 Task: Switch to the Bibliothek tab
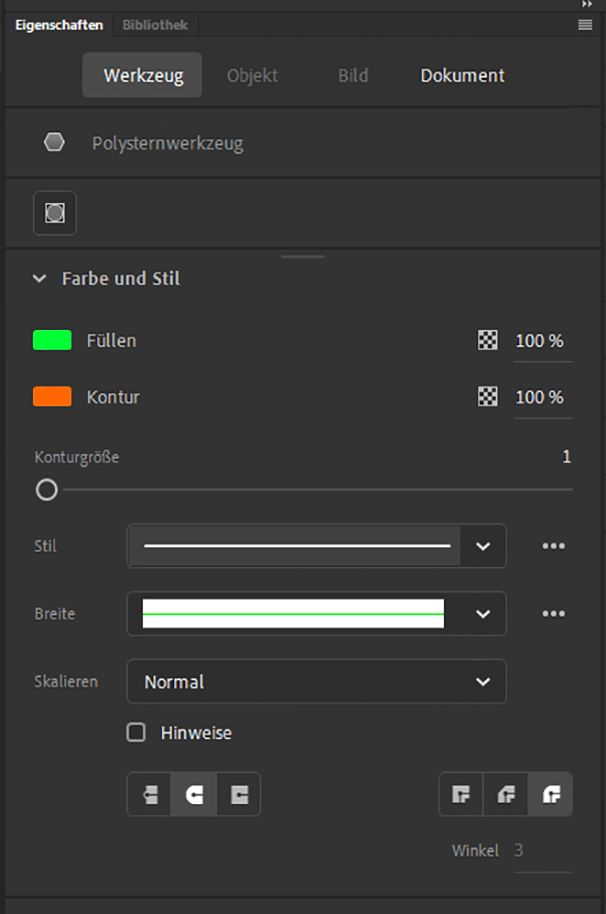(155, 25)
